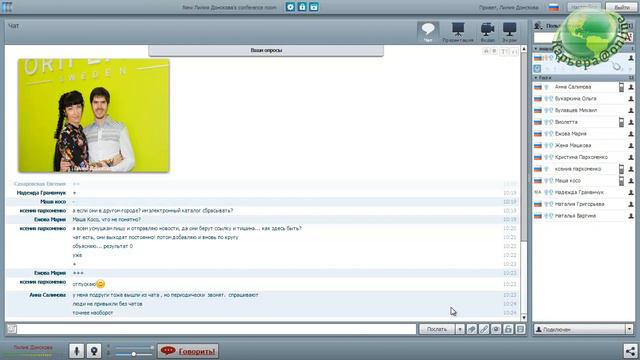Click the chat scrollbar down arrow

pyautogui.click(x=524, y=318)
